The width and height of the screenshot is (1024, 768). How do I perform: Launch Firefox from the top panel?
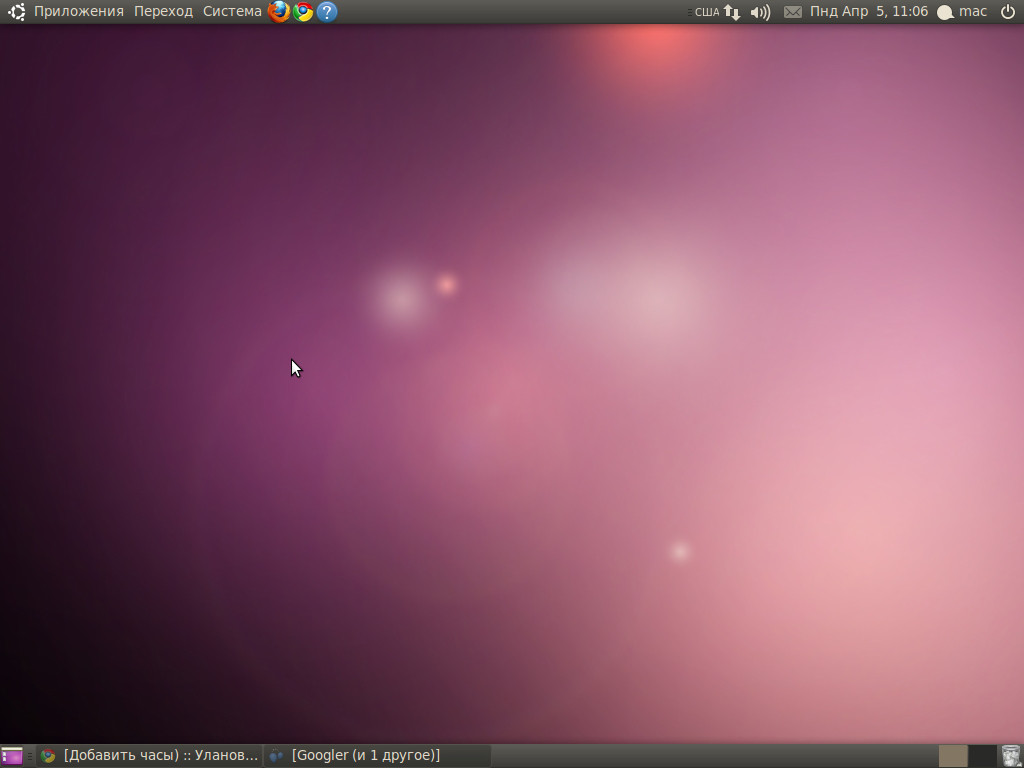(x=279, y=11)
